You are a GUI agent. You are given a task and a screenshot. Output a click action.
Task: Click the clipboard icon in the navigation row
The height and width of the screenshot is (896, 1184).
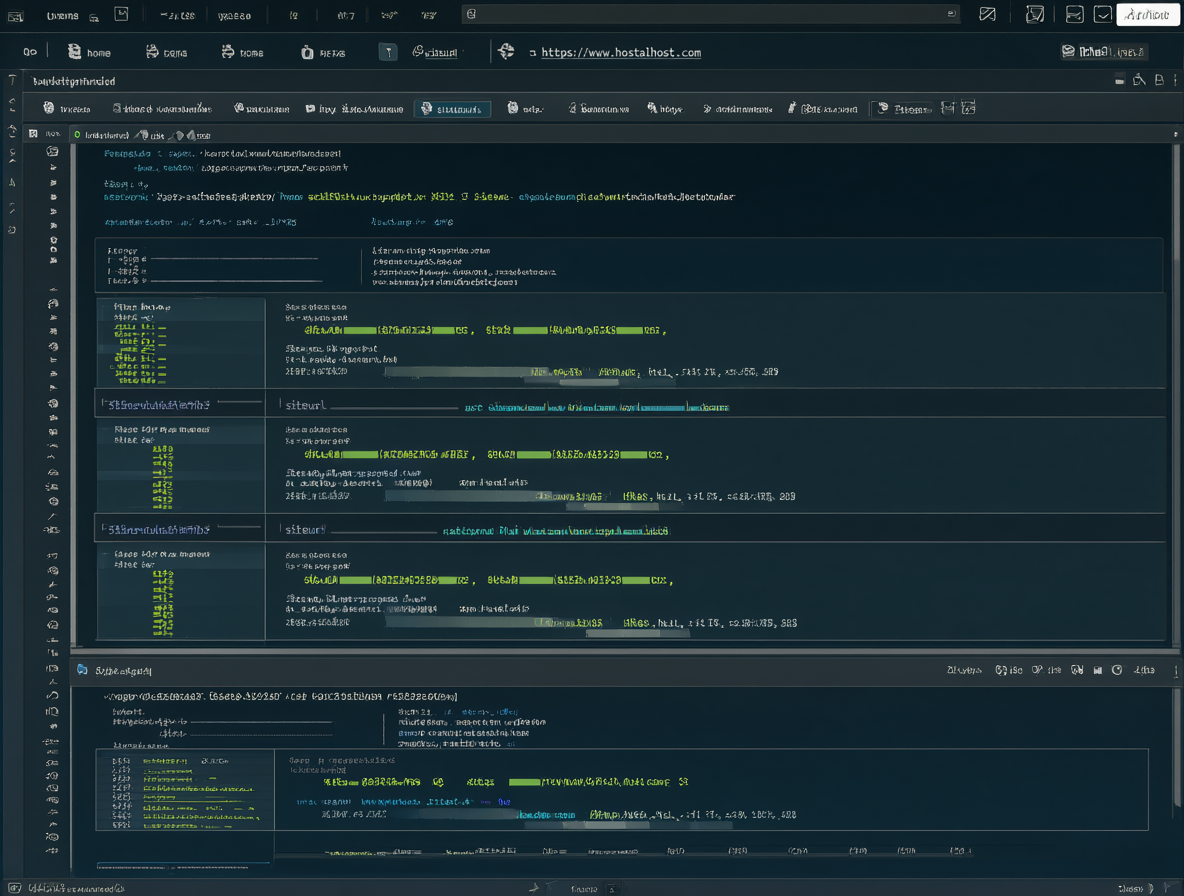(x=307, y=52)
